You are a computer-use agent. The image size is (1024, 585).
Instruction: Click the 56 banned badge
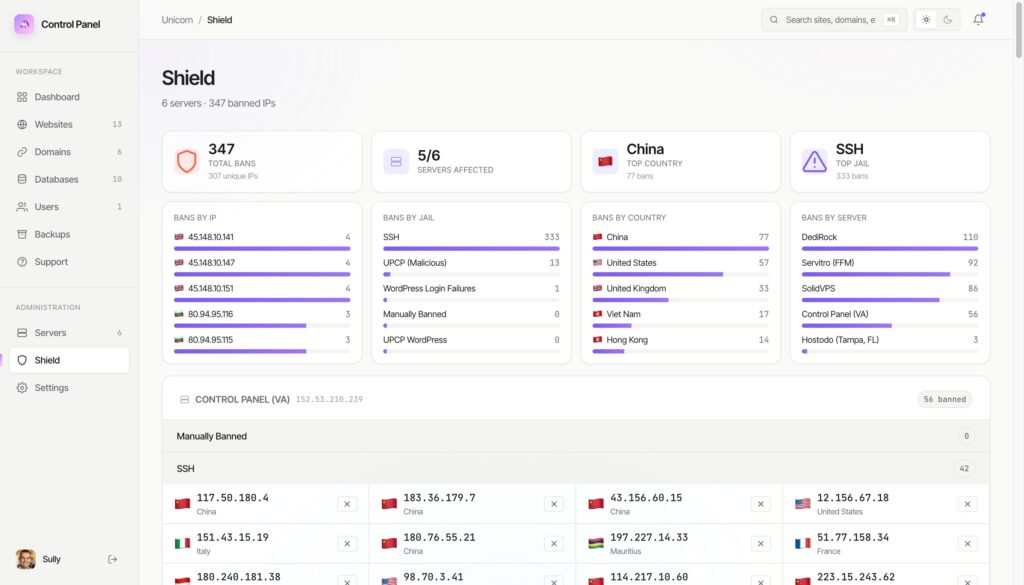(944, 400)
